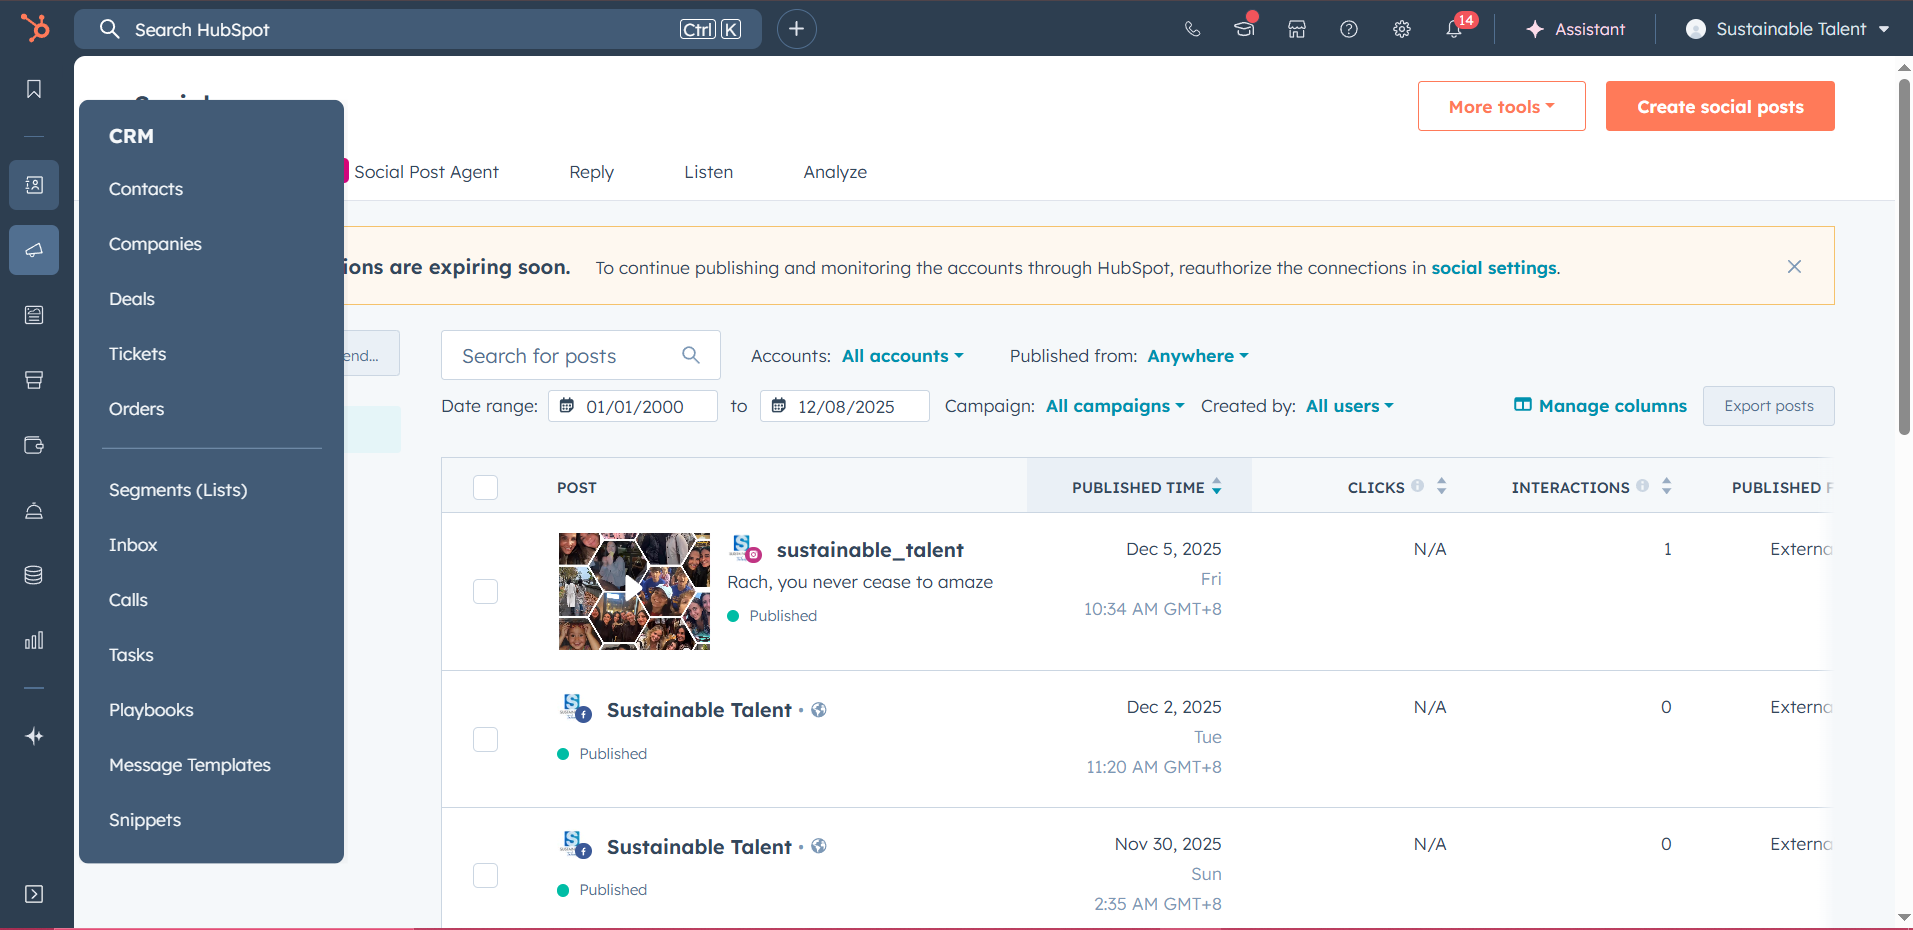Click the plus quick-create button
The image size is (1913, 930).
797,29
